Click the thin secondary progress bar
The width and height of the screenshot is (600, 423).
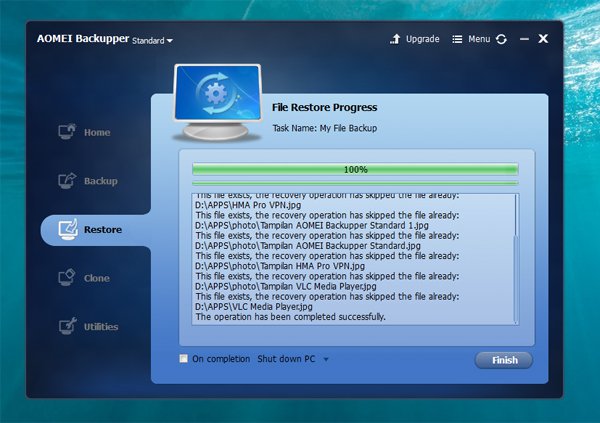355,183
